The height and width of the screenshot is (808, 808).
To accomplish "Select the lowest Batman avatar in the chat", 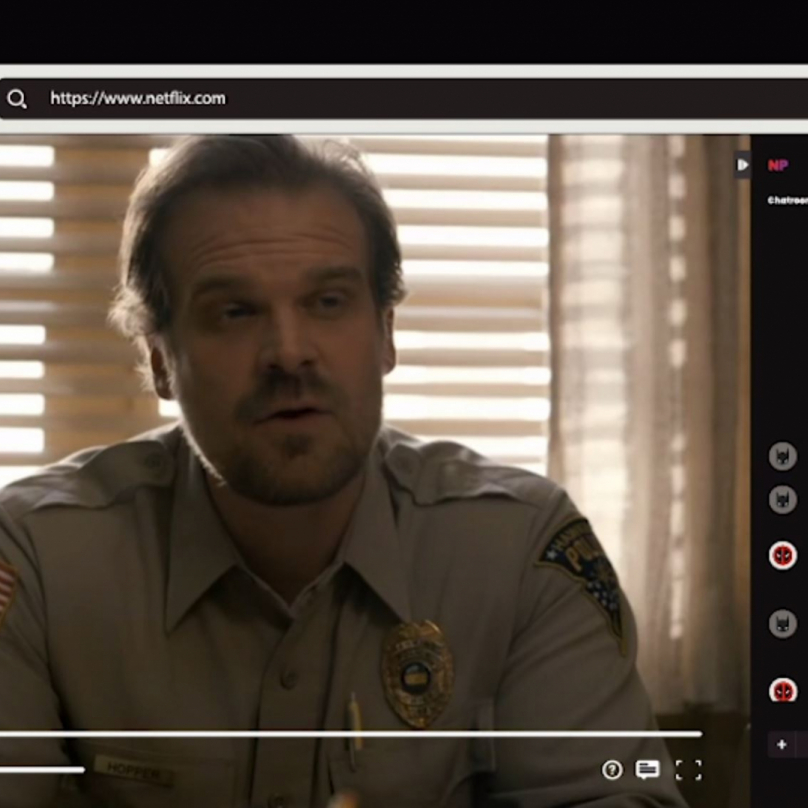I will click(x=783, y=624).
